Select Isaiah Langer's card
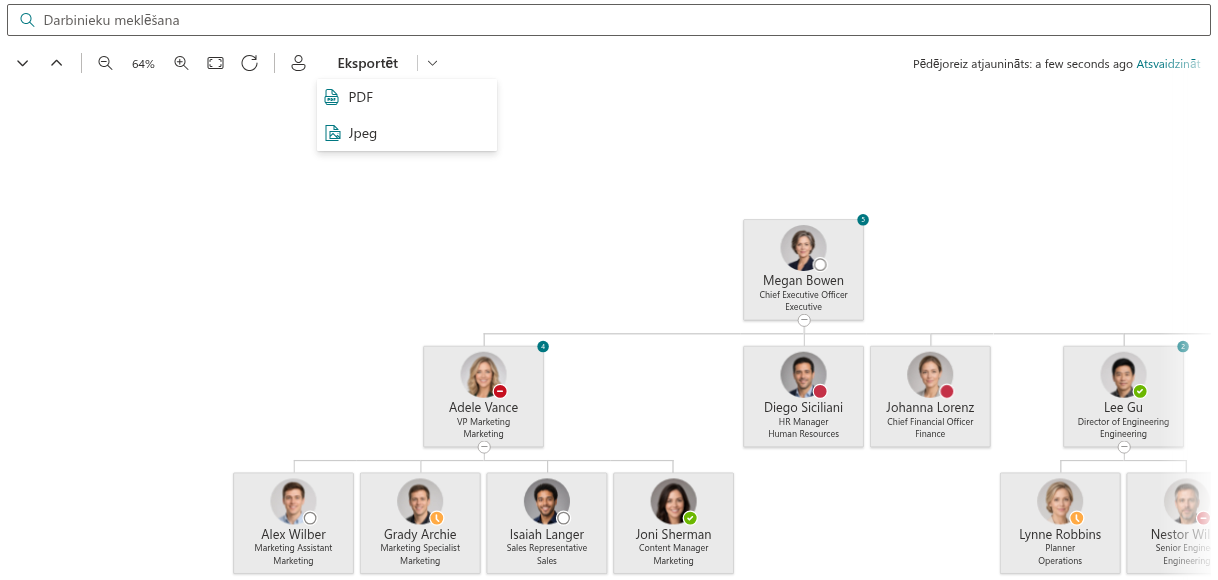This screenshot has width=1218, height=580. (546, 523)
